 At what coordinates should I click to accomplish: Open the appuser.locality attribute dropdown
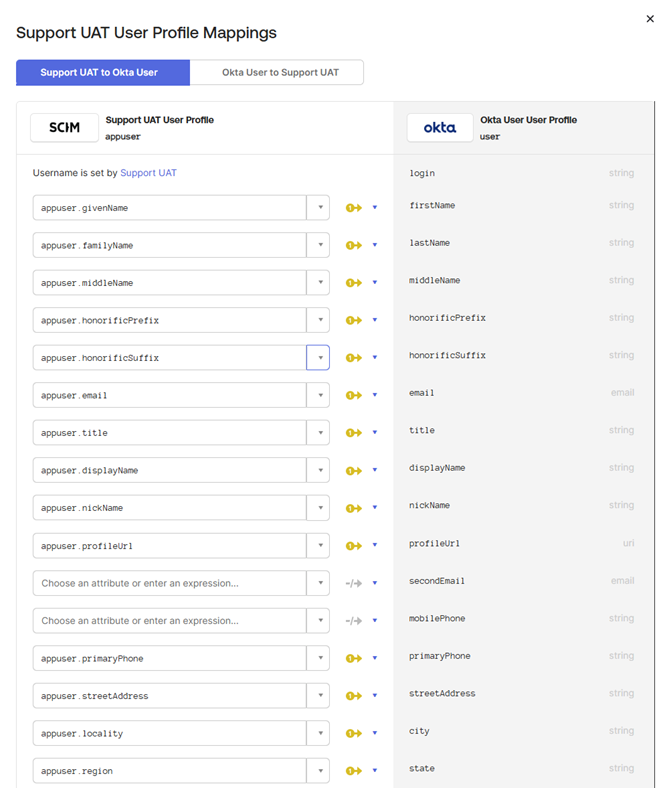pyautogui.click(x=318, y=734)
